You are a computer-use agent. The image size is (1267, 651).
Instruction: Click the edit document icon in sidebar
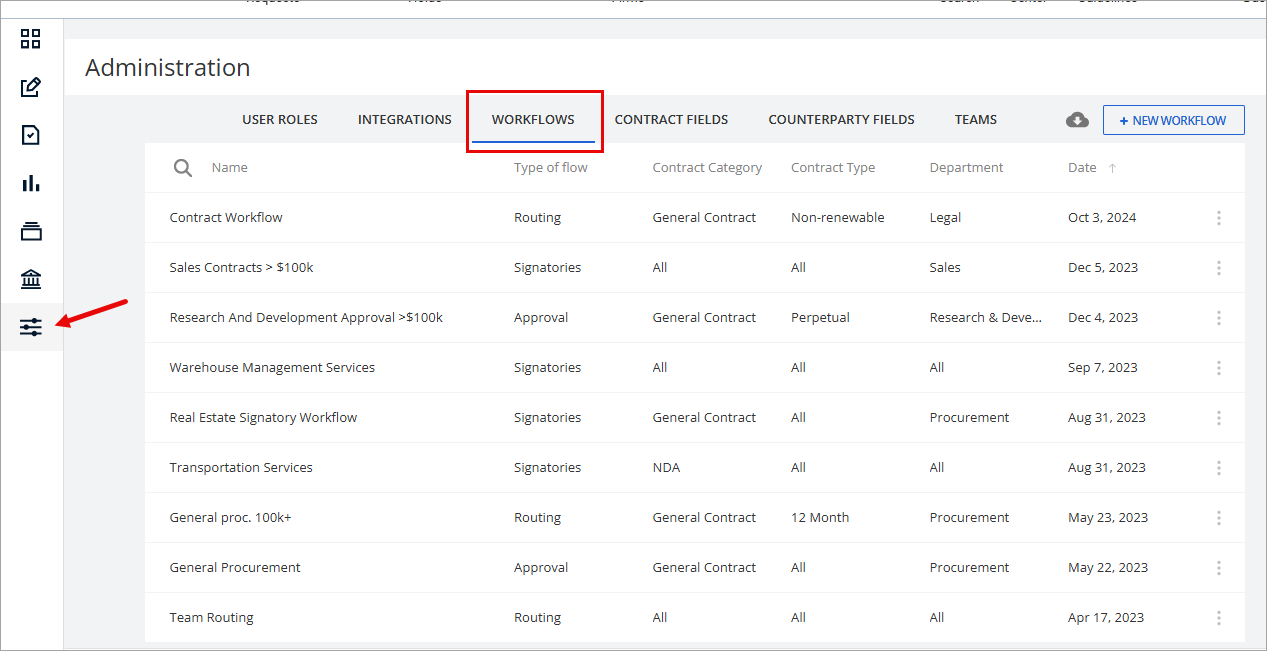pos(31,87)
